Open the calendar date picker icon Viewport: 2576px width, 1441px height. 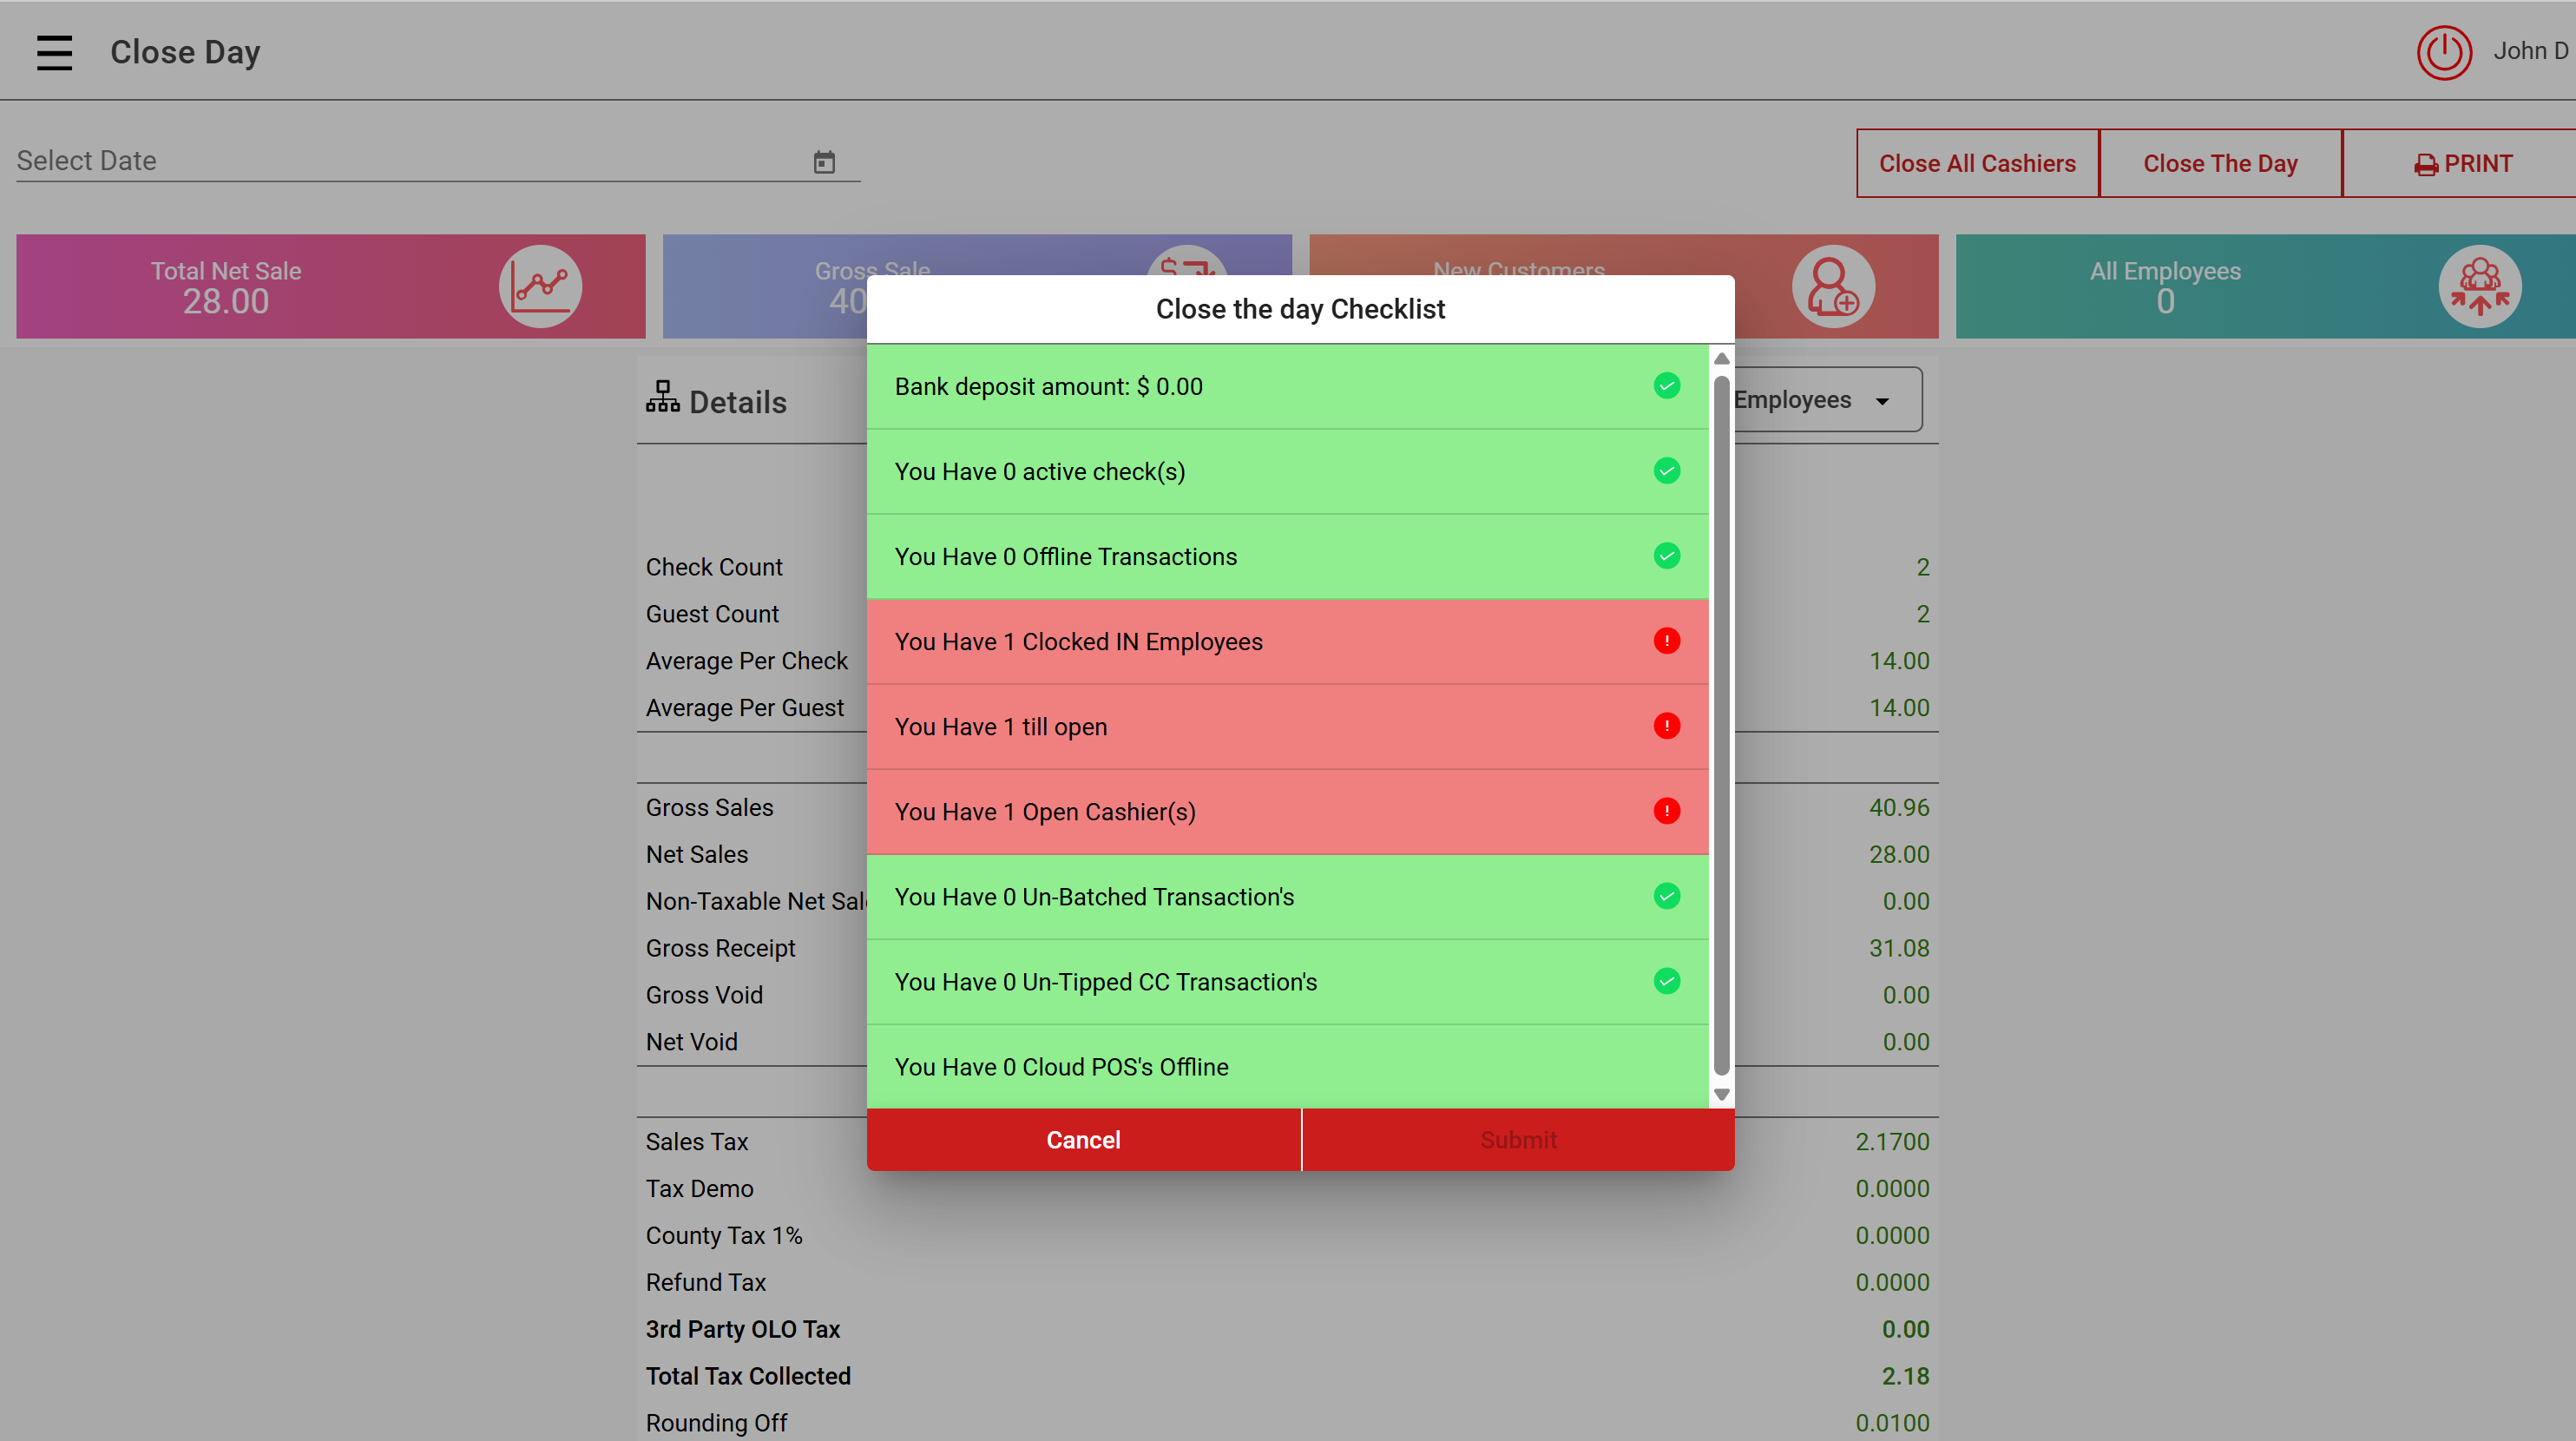click(823, 162)
